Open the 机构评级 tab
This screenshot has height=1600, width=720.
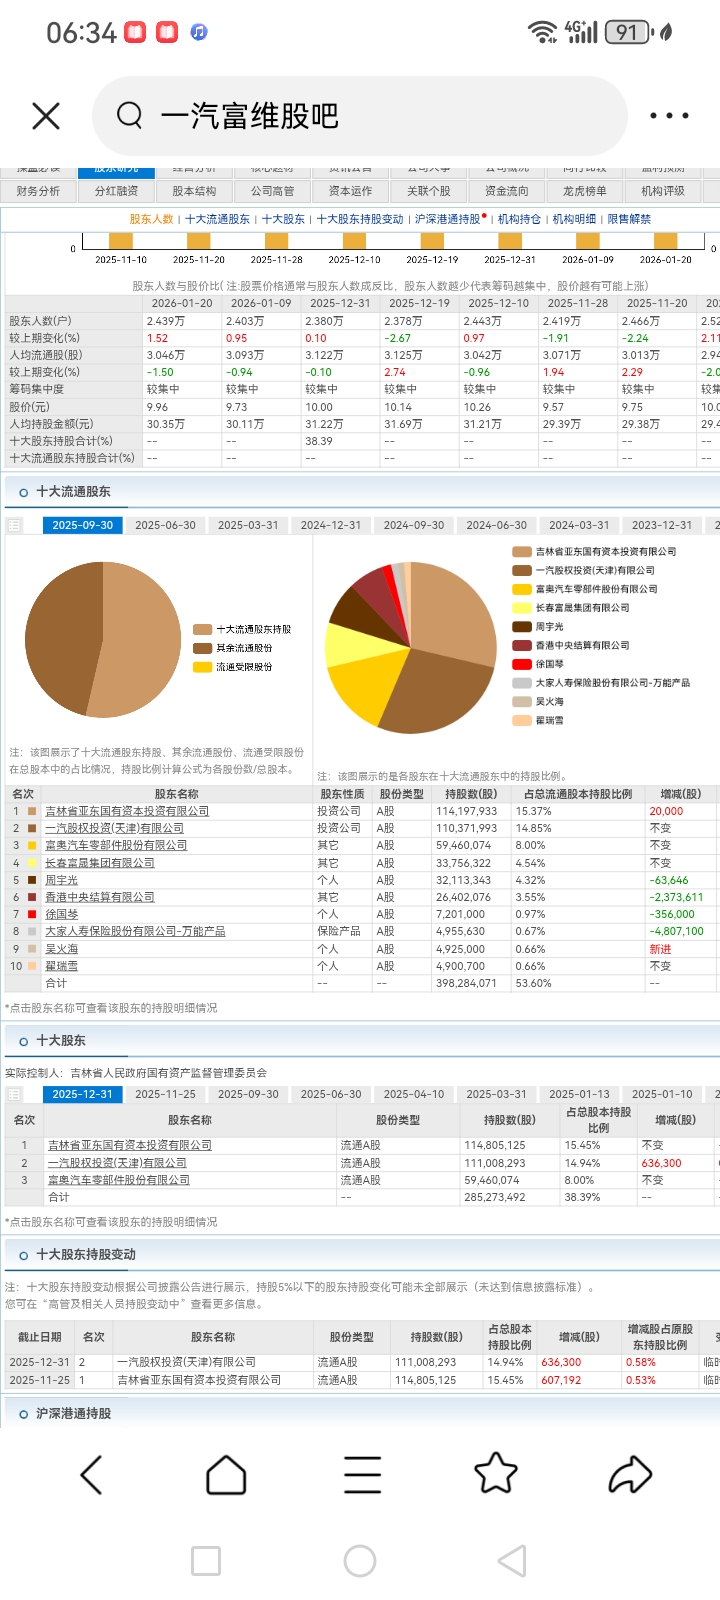tap(663, 191)
